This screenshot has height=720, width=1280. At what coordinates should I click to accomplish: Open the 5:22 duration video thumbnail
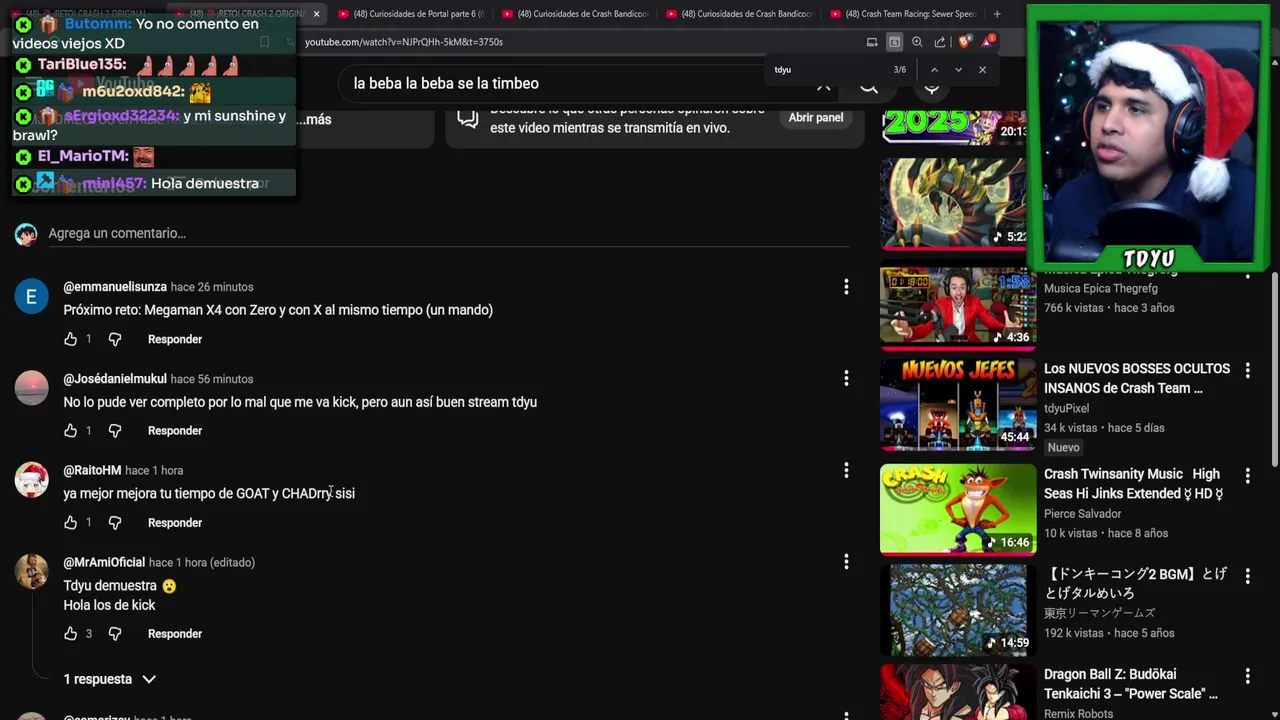click(953, 203)
